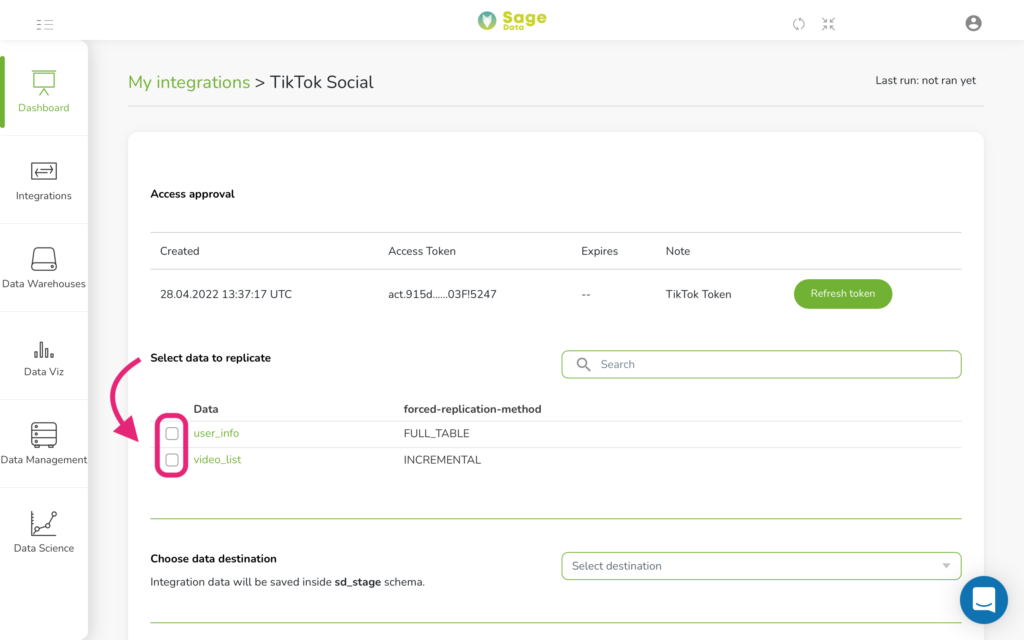Click the Select destination dropdown arrow
Screen dimensions: 1024x640
[x=946, y=566]
